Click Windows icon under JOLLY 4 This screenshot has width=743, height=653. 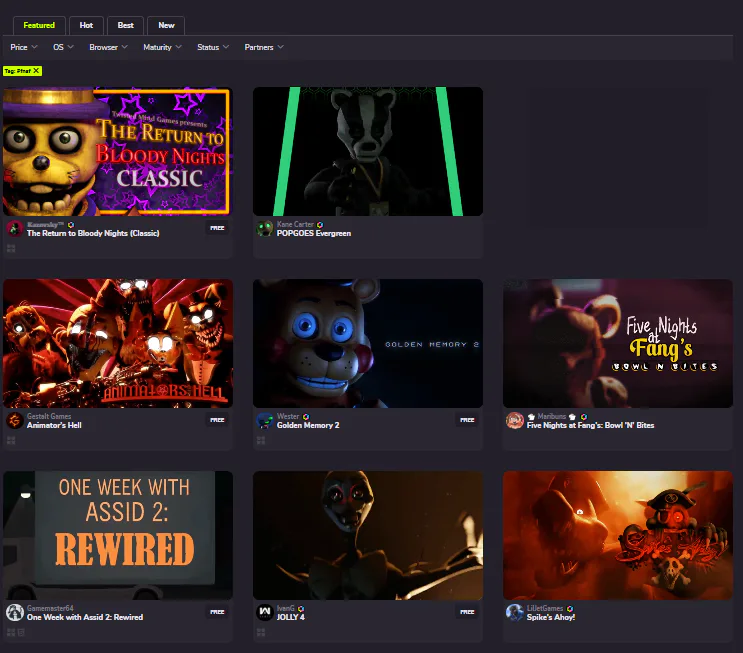(261, 632)
